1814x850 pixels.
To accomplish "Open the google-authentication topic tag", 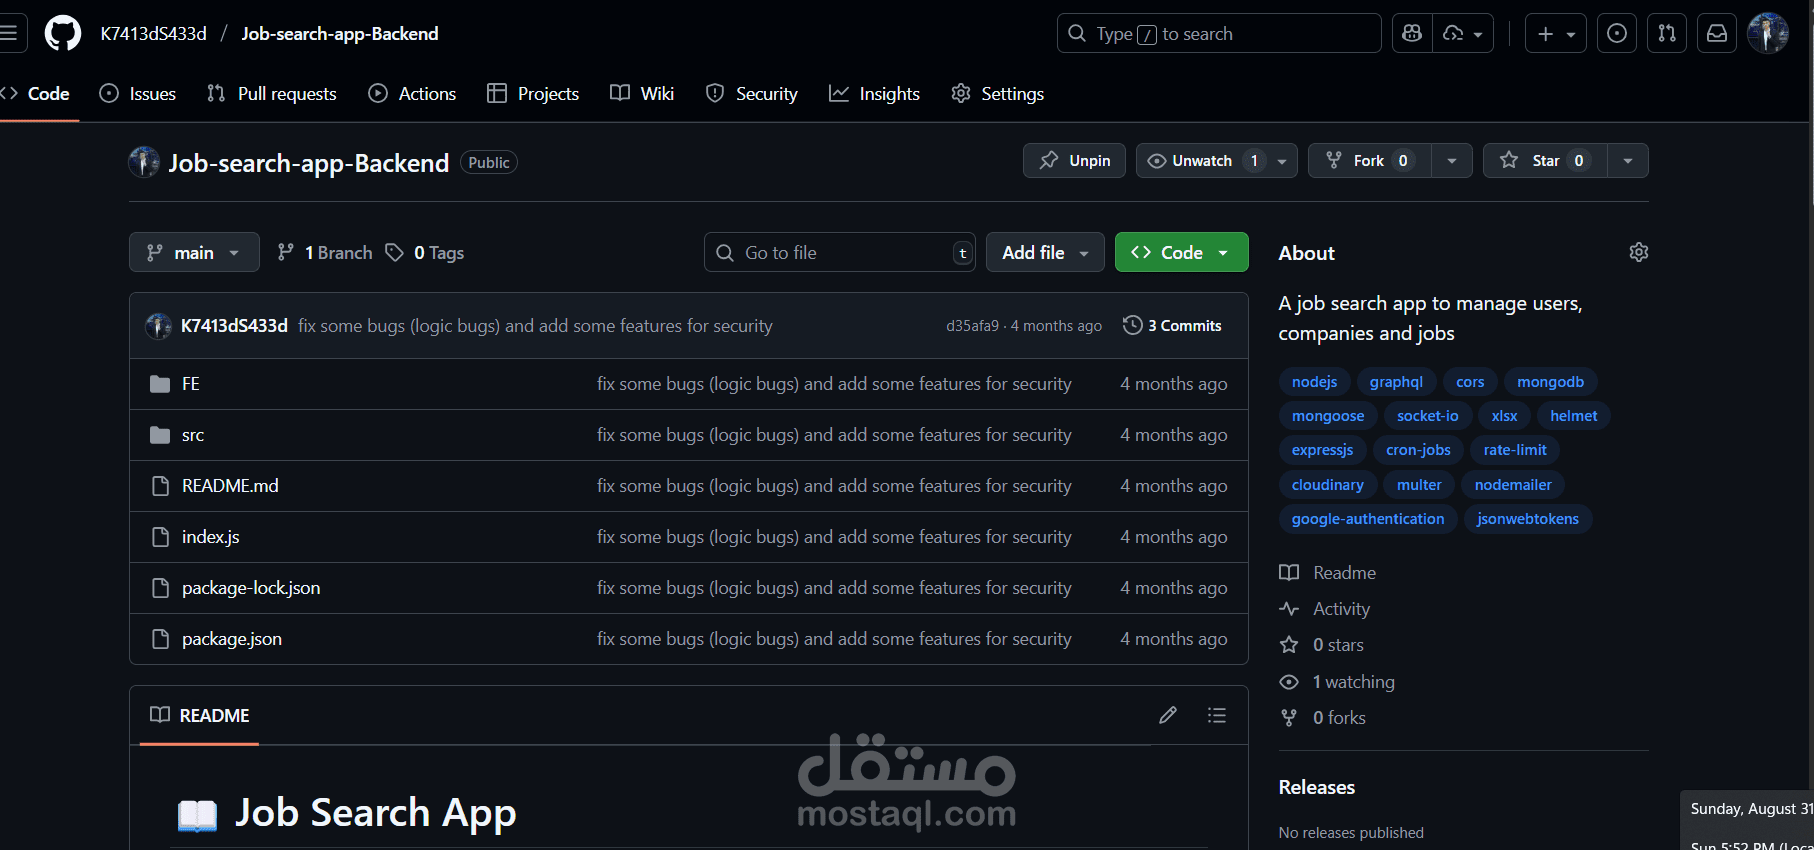I will point(1367,519).
